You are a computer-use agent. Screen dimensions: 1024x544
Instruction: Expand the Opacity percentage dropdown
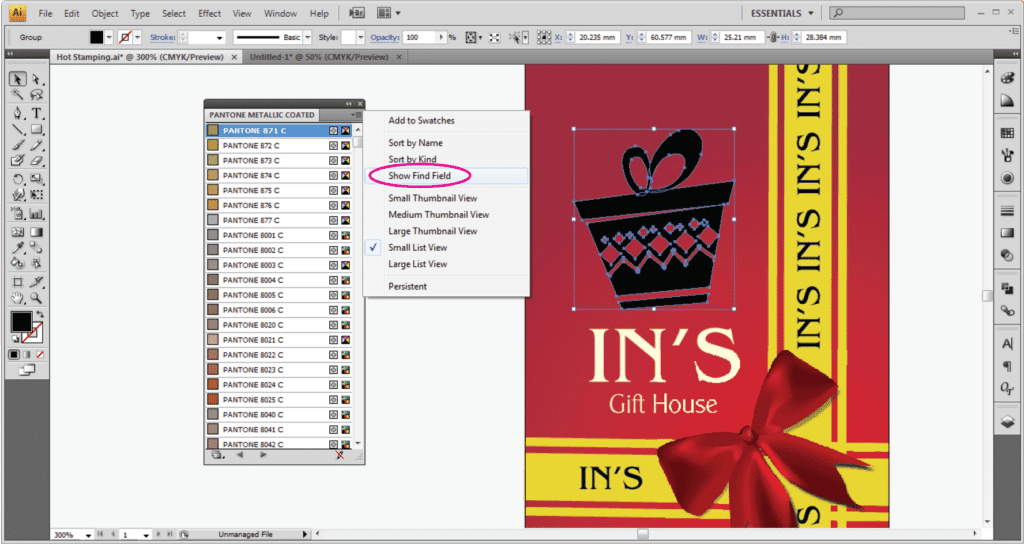pos(441,37)
